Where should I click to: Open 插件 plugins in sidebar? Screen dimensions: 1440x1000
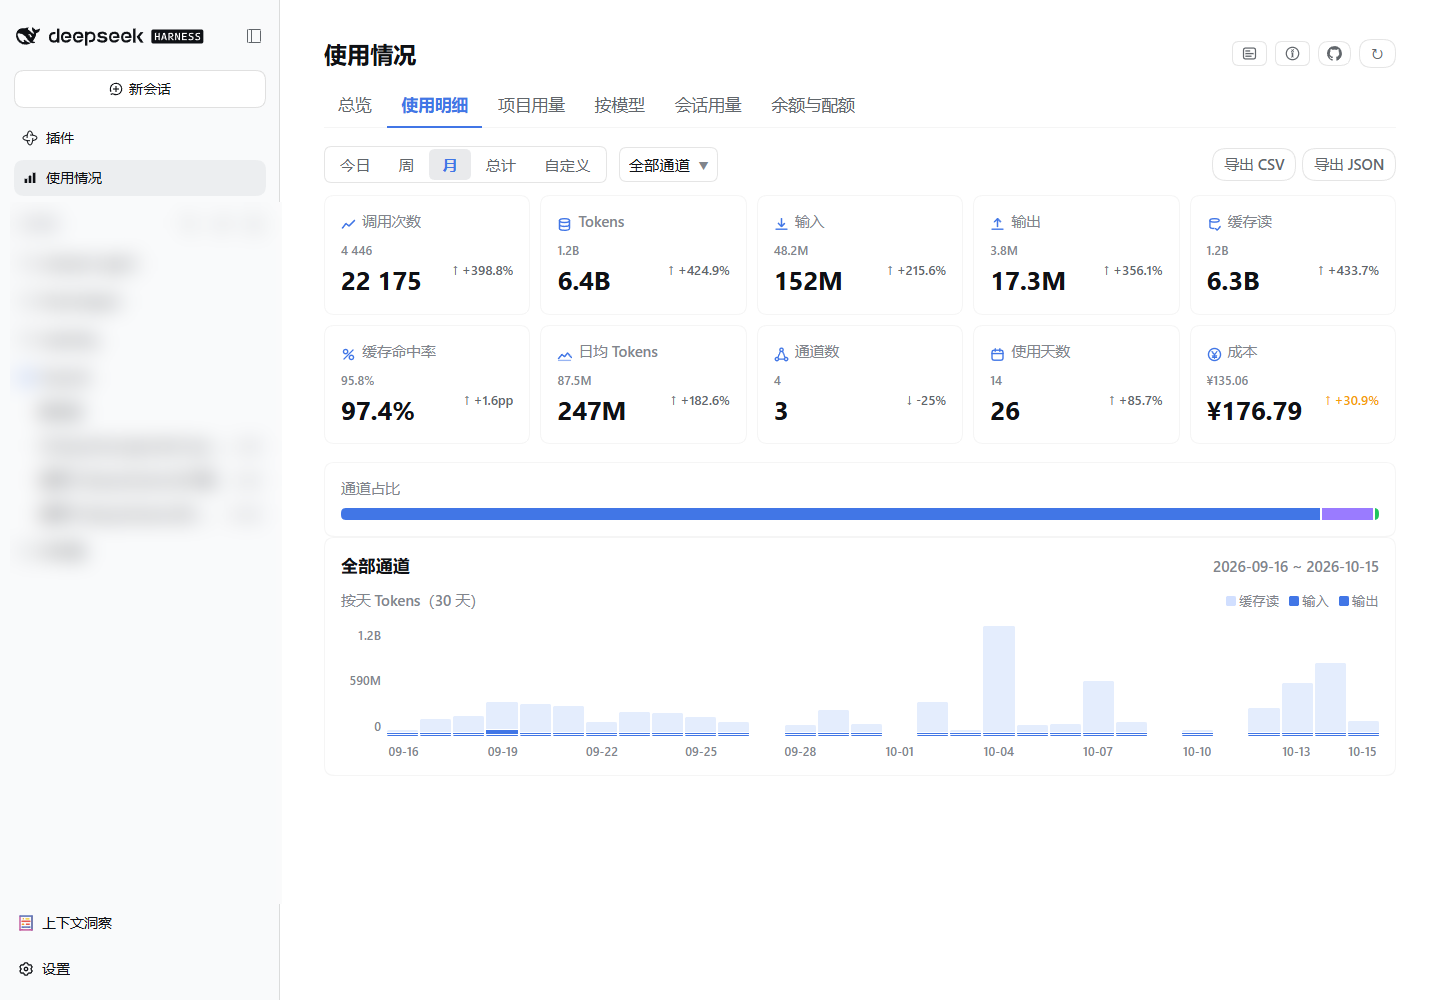[140, 138]
